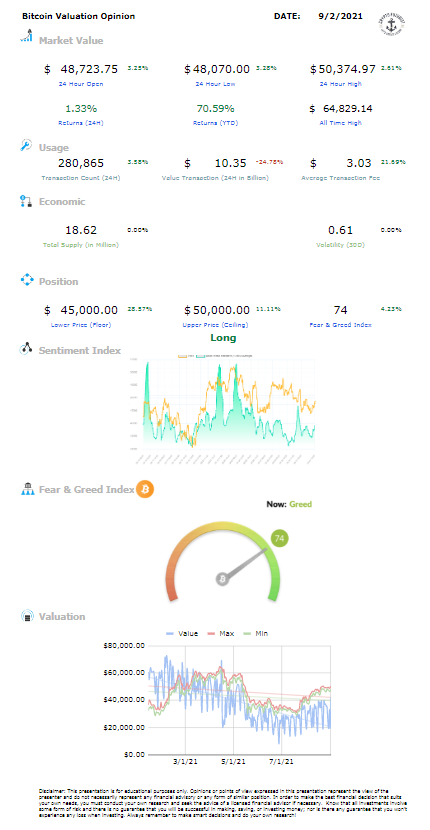Click the Valuation section icon

(x=26, y=616)
